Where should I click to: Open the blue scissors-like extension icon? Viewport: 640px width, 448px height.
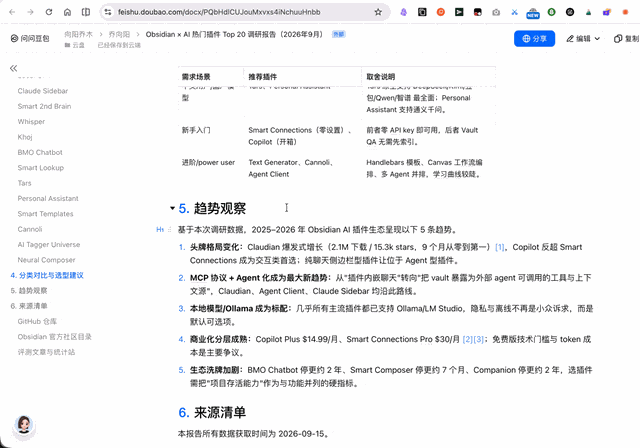514,12
